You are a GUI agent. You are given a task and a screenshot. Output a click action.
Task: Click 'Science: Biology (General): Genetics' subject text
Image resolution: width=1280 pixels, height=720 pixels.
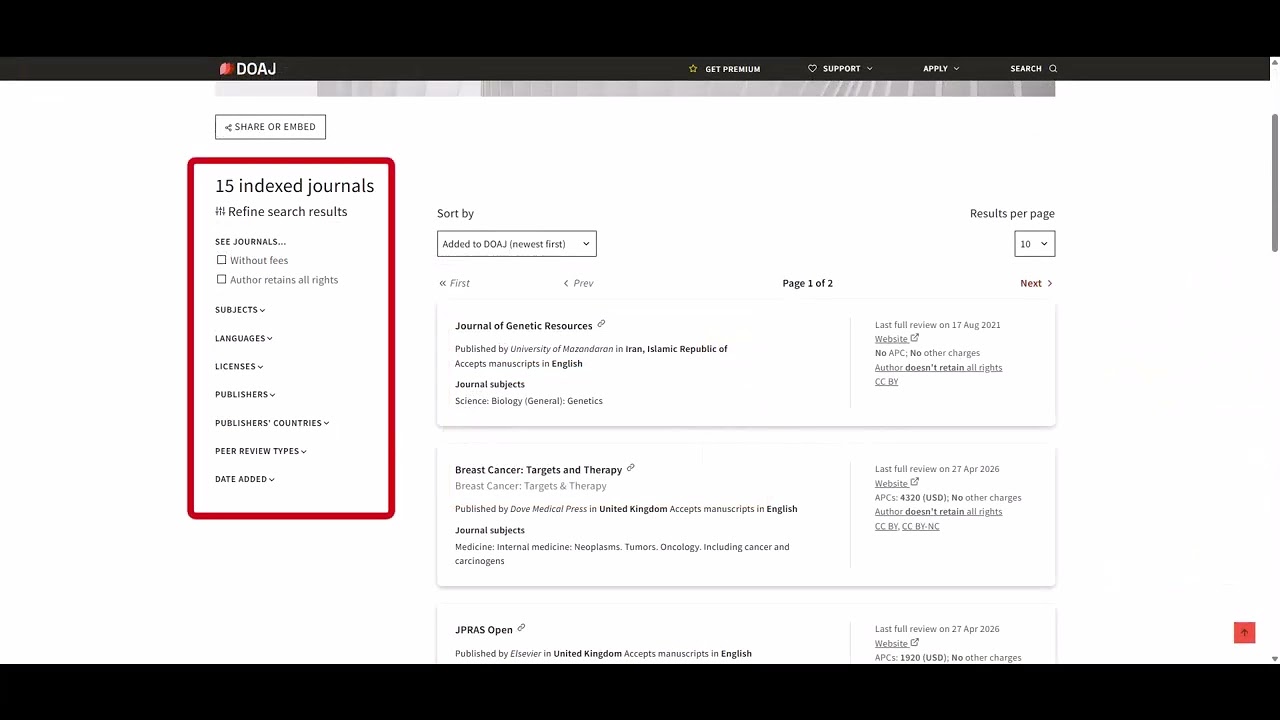click(529, 401)
